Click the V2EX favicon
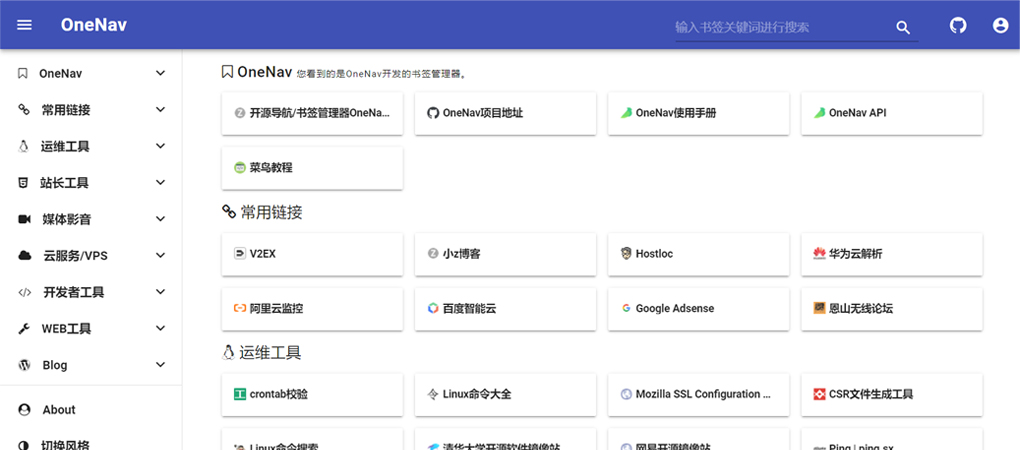Viewport: 1020px width, 450px height. 240,254
